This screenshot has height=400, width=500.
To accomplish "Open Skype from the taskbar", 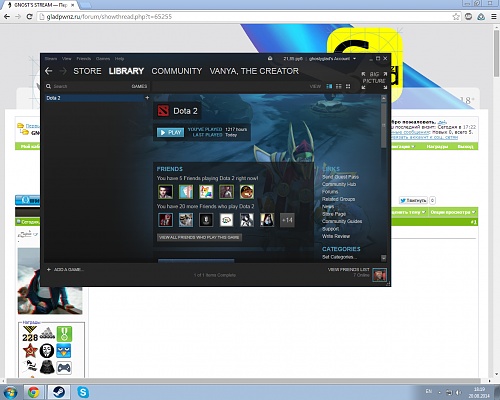I will 83,392.
